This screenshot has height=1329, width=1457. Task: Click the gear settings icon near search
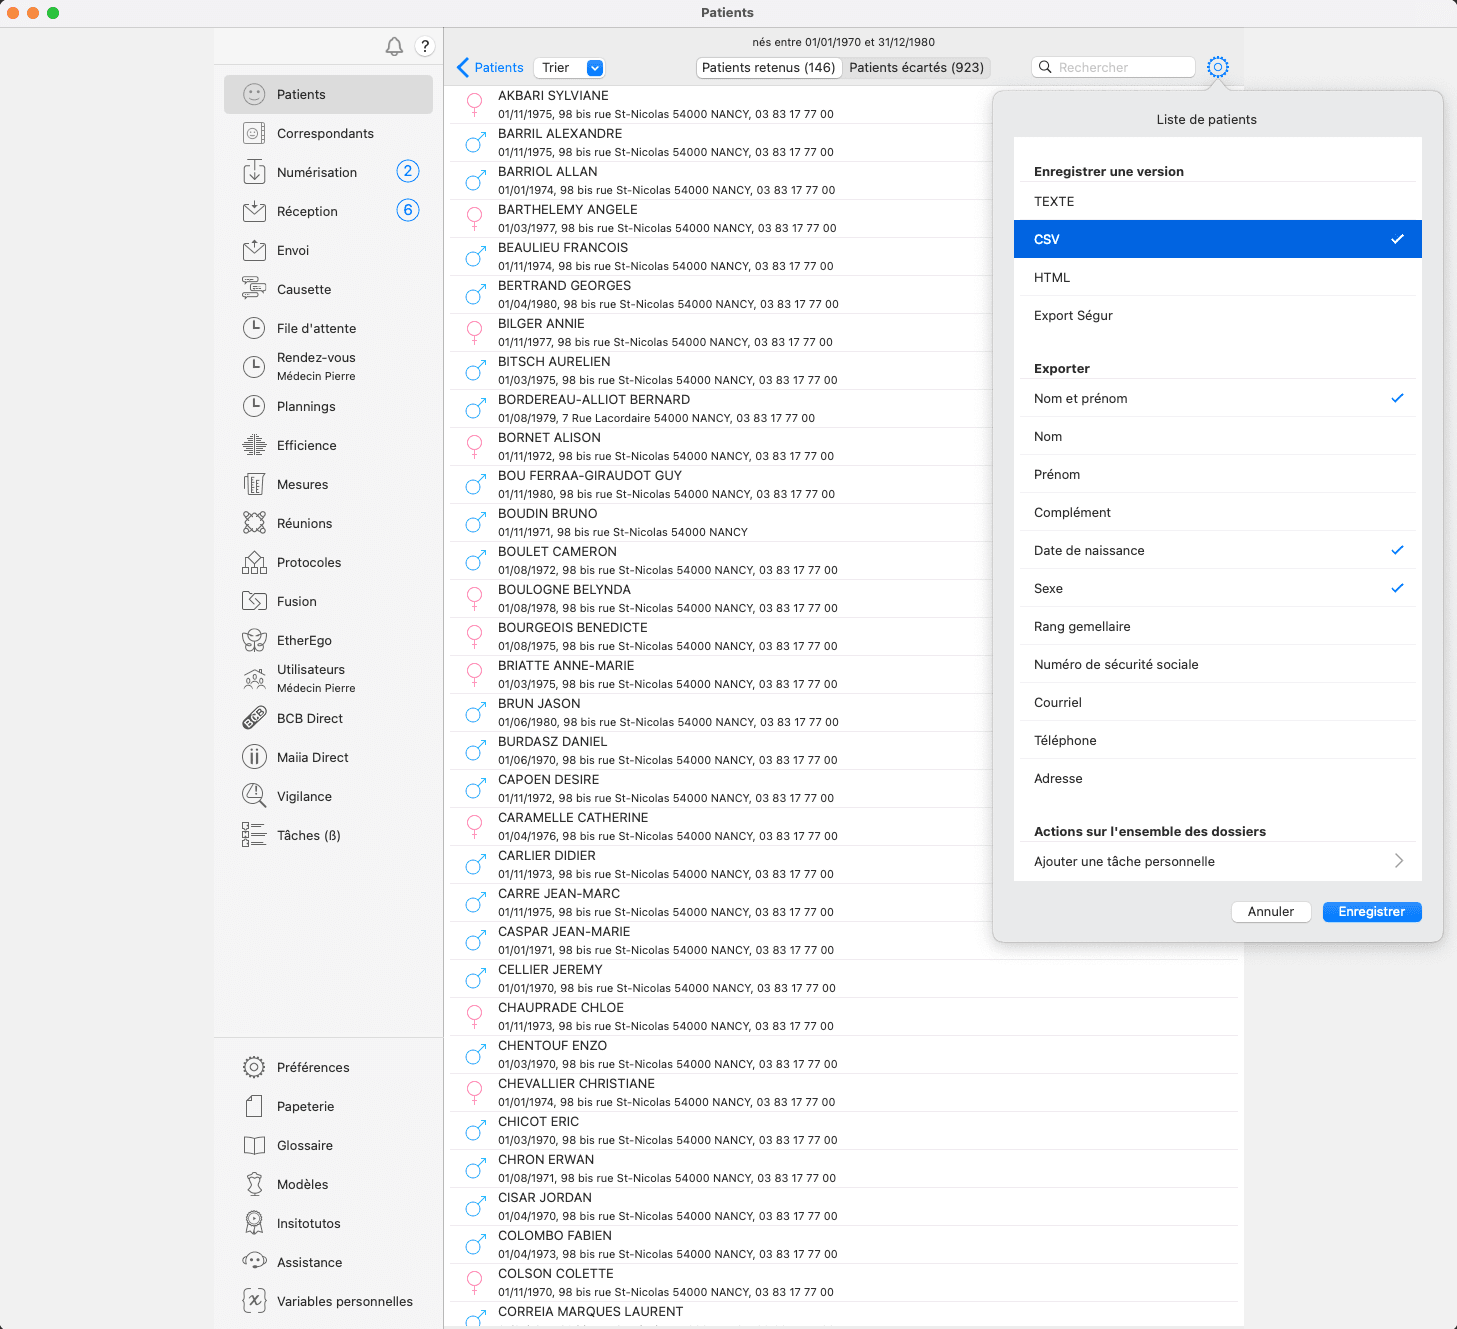(x=1217, y=67)
